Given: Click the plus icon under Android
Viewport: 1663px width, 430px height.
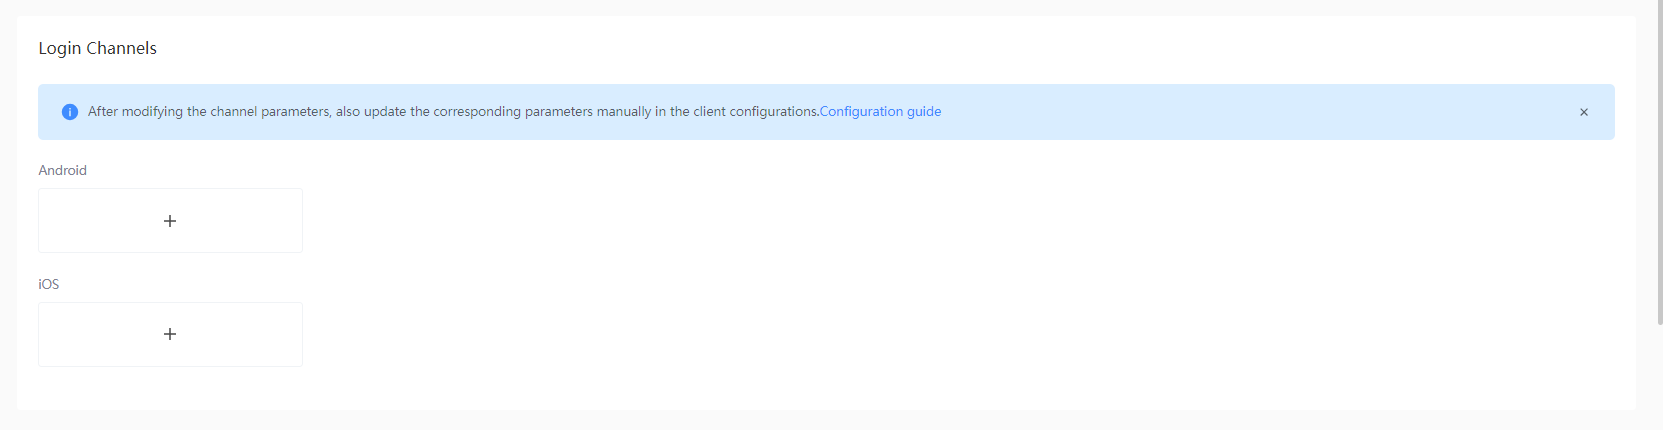Looking at the screenshot, I should (x=170, y=221).
